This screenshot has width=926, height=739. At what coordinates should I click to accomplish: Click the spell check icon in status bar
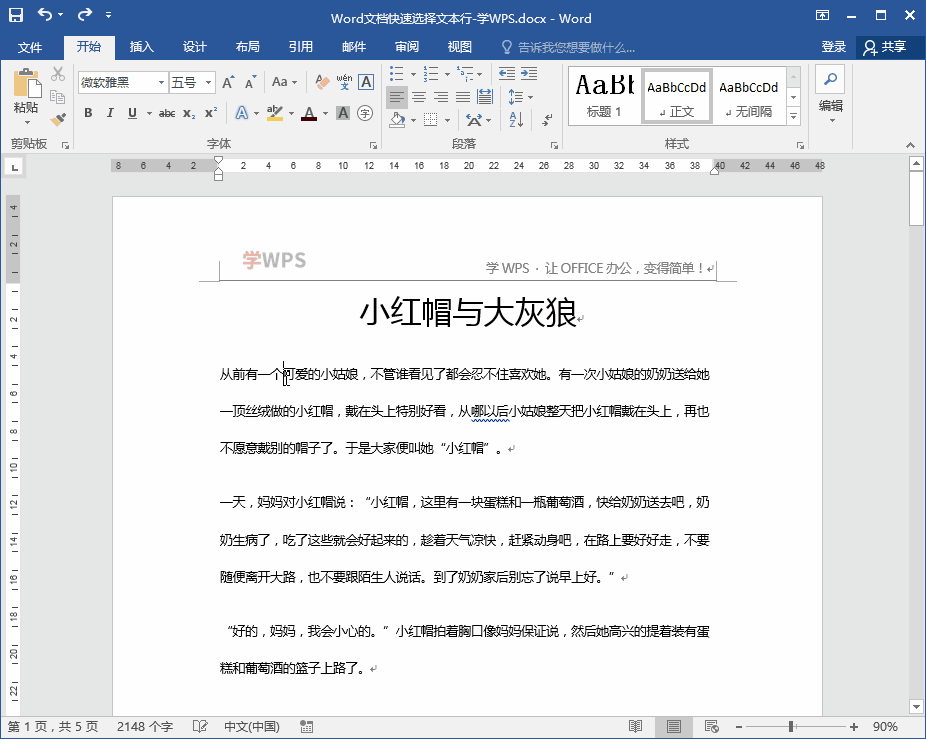point(200,727)
